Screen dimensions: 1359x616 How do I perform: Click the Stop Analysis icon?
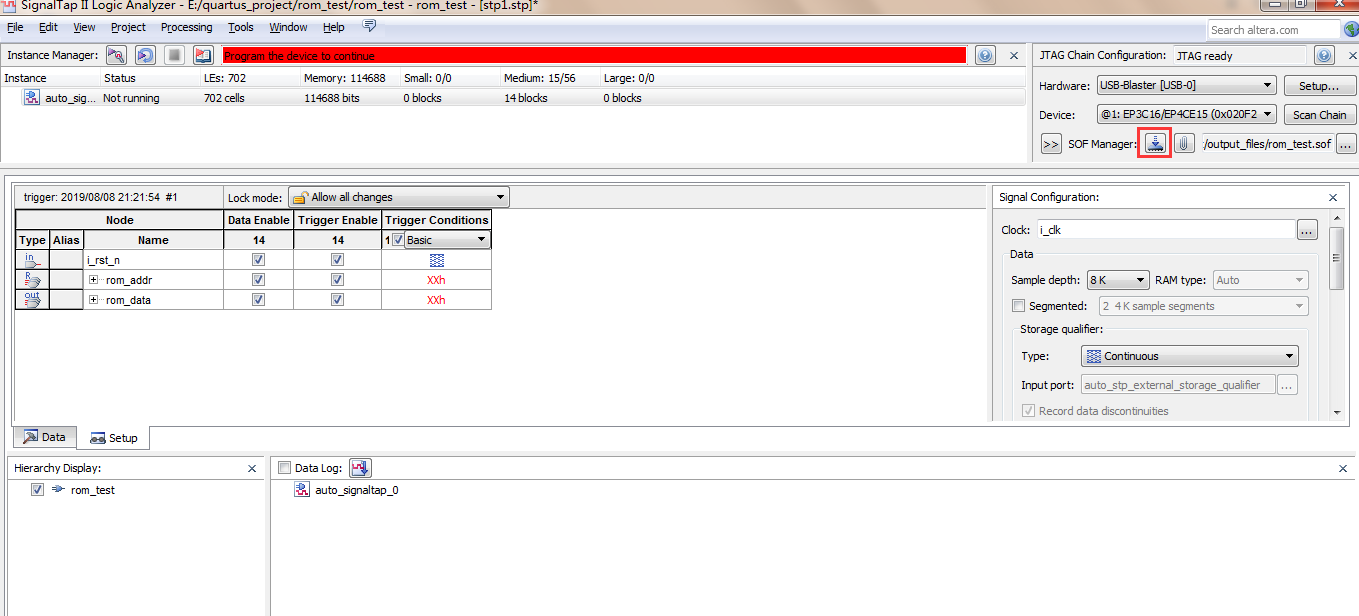pyautogui.click(x=174, y=56)
